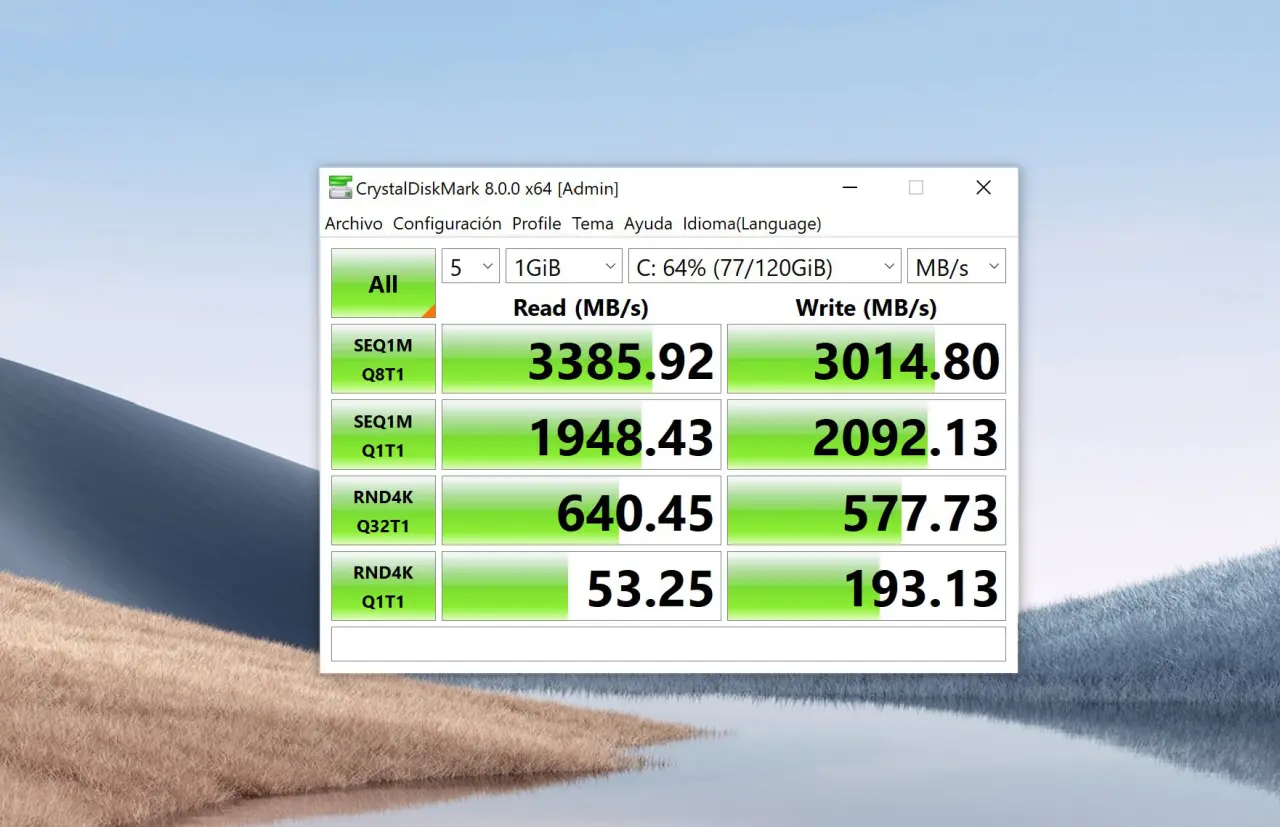The image size is (1280, 827).
Task: Expand the 1GiB test size dropdown
Action: coord(564,267)
